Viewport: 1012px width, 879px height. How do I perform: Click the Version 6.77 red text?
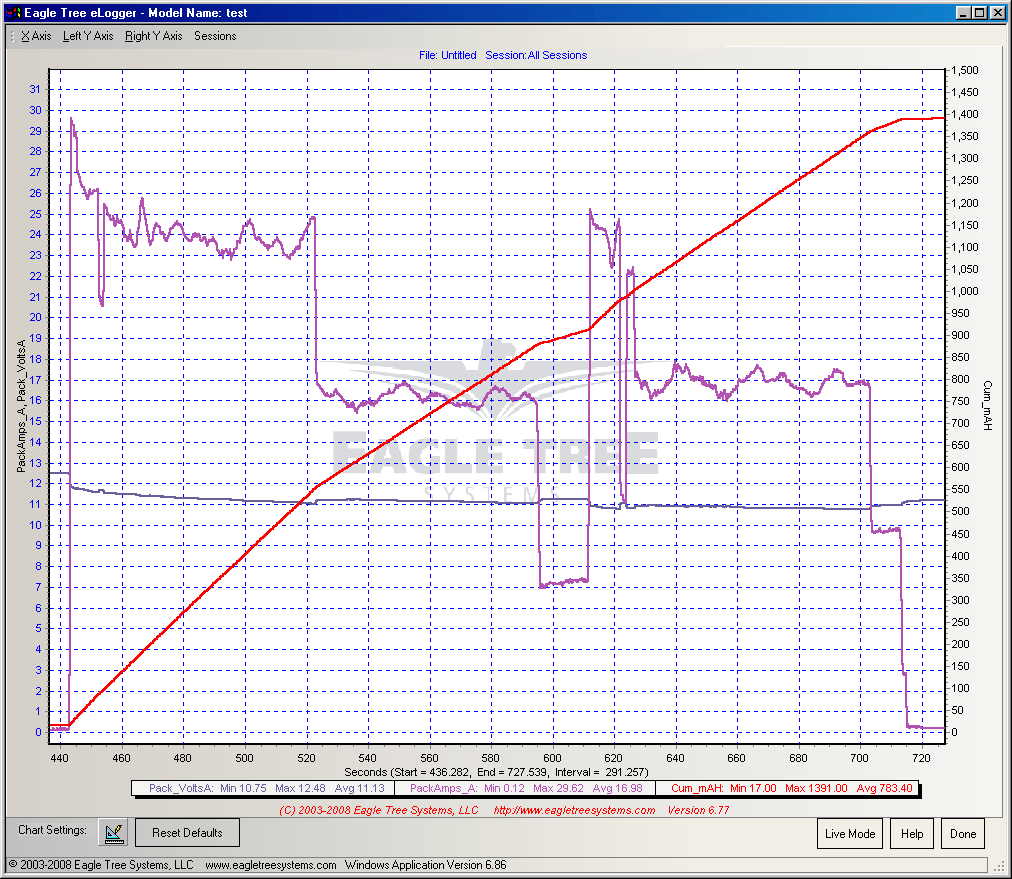[698, 810]
